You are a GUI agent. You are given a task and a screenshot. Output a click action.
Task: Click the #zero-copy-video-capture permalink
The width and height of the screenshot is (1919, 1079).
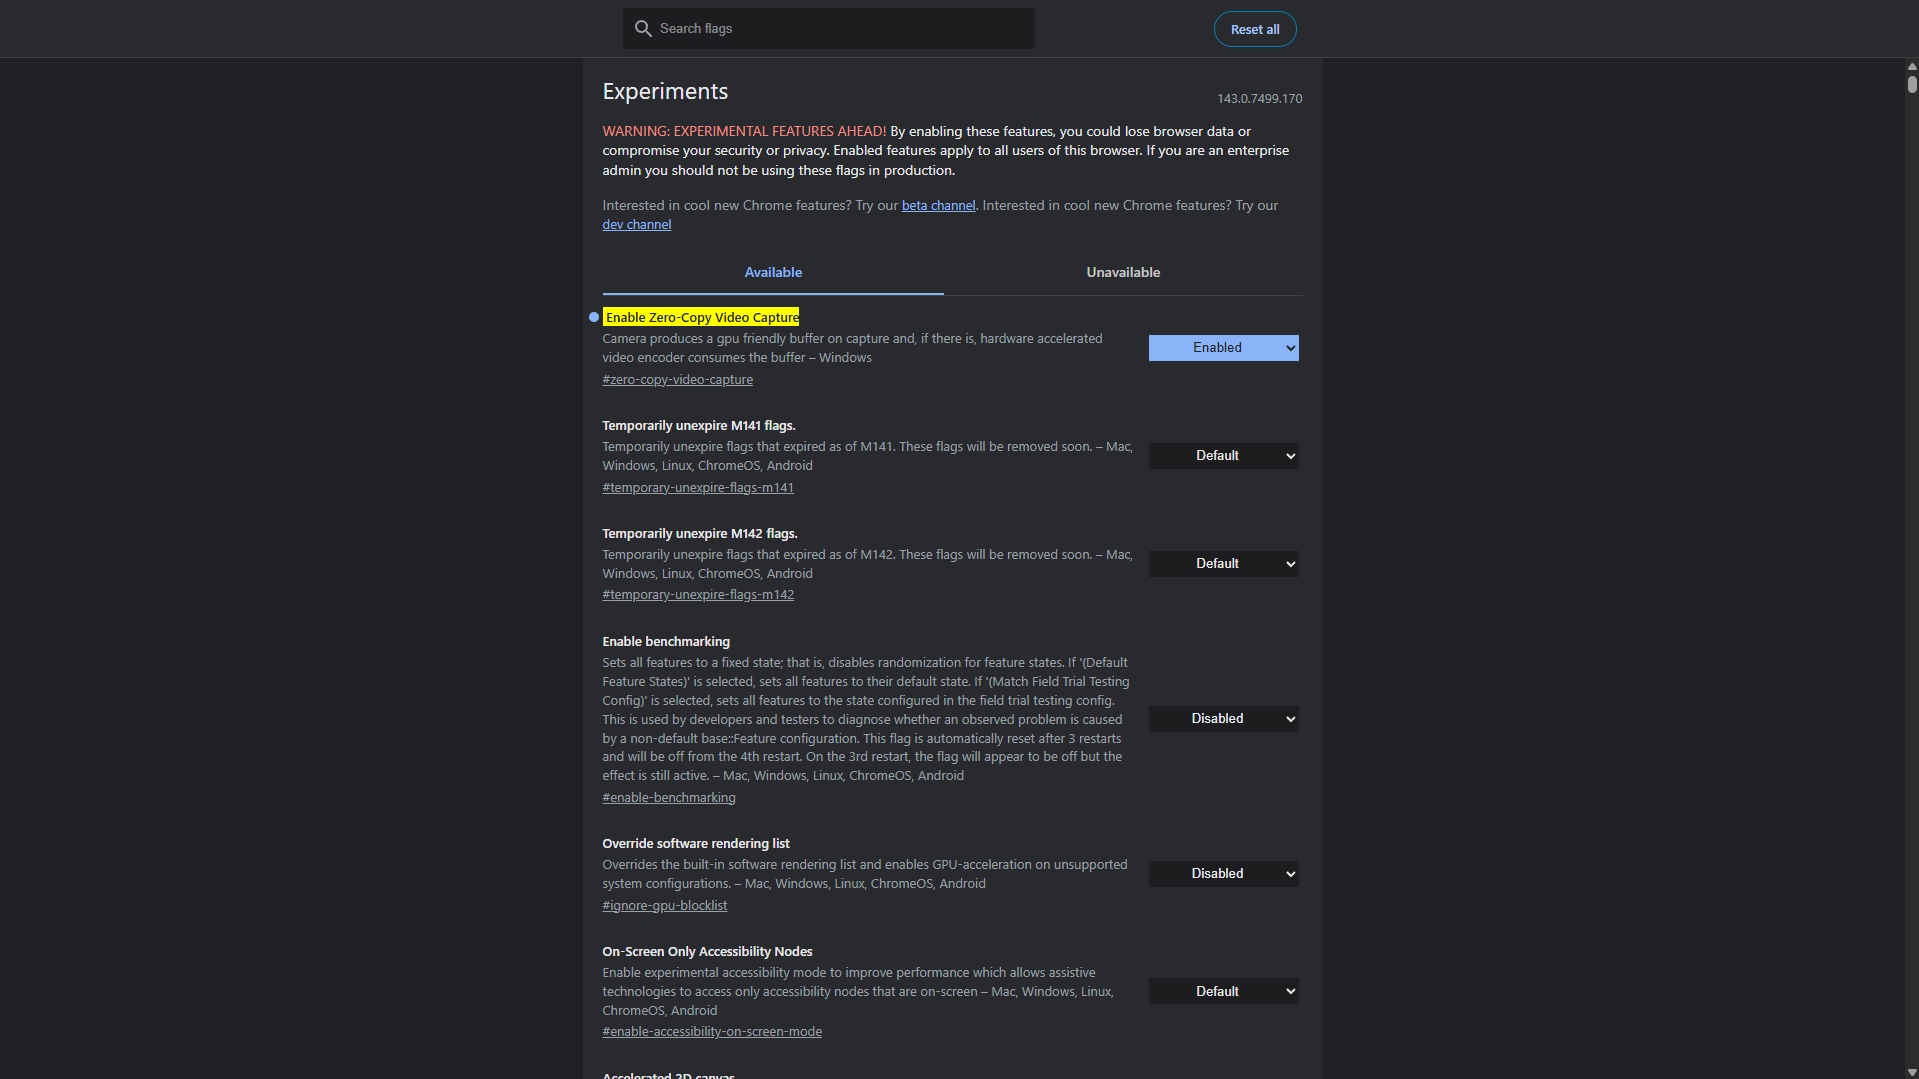click(x=677, y=379)
